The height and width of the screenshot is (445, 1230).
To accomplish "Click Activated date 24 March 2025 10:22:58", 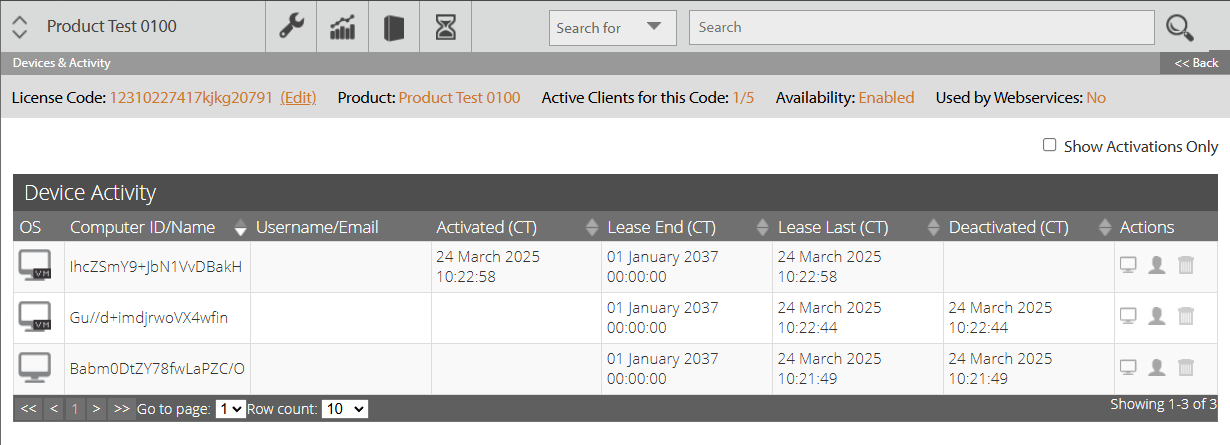I will tap(488, 266).
